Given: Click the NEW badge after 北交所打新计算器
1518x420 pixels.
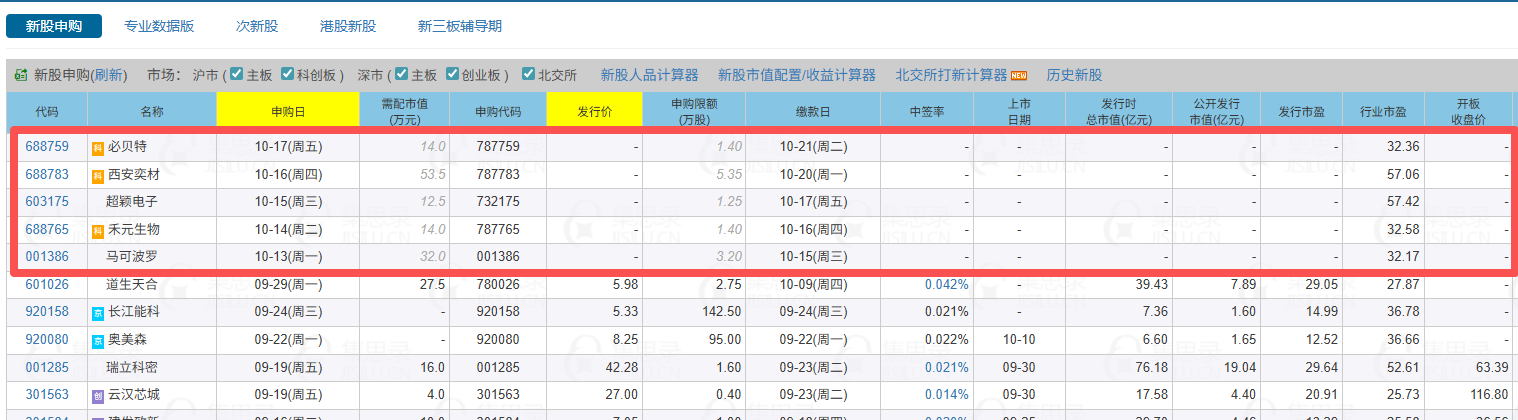Looking at the screenshot, I should [x=1019, y=75].
